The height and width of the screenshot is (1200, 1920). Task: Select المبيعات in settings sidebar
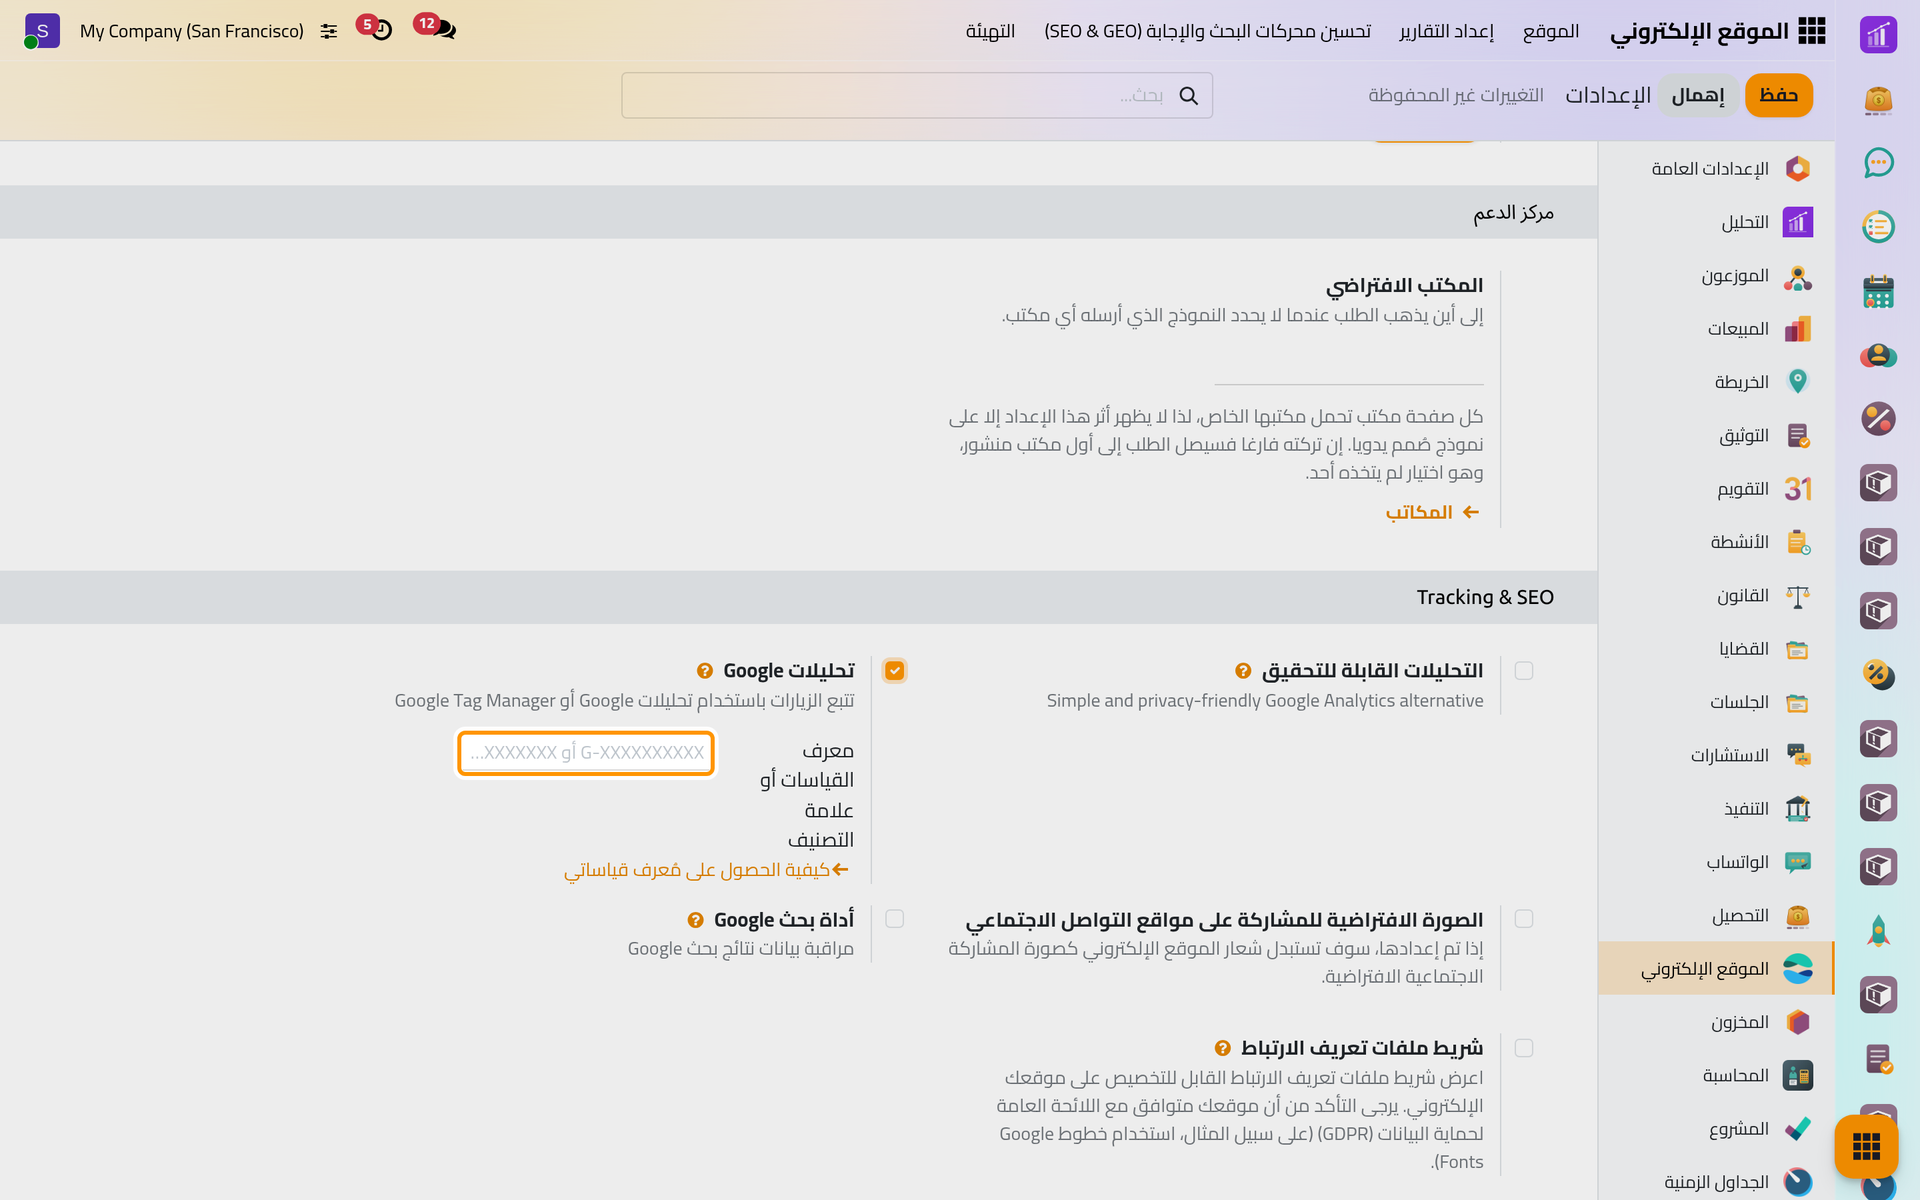[1716, 329]
